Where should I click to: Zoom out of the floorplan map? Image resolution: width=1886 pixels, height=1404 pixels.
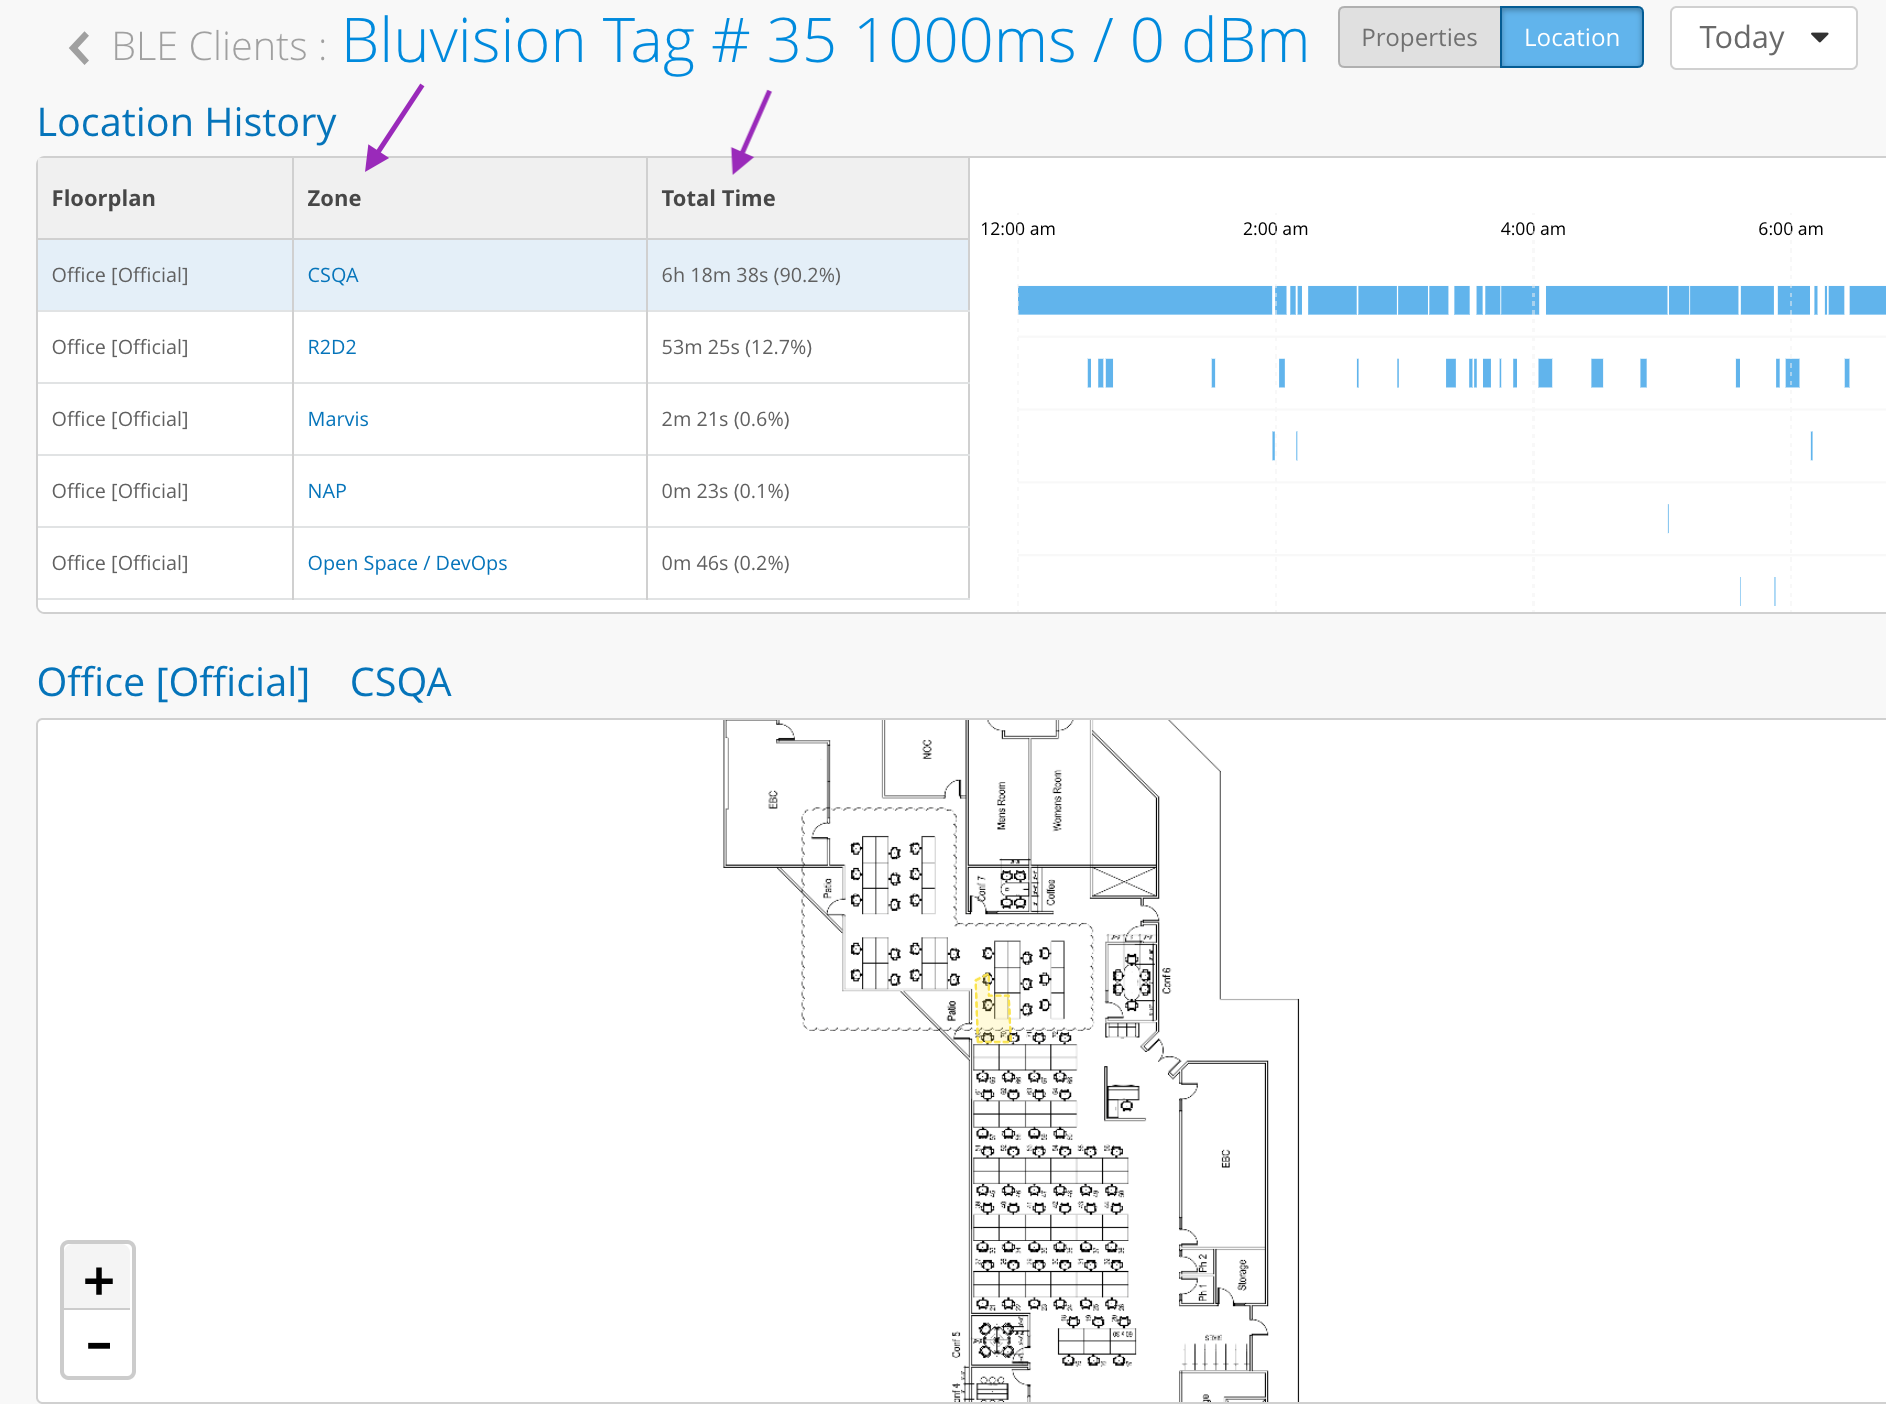coord(98,1345)
